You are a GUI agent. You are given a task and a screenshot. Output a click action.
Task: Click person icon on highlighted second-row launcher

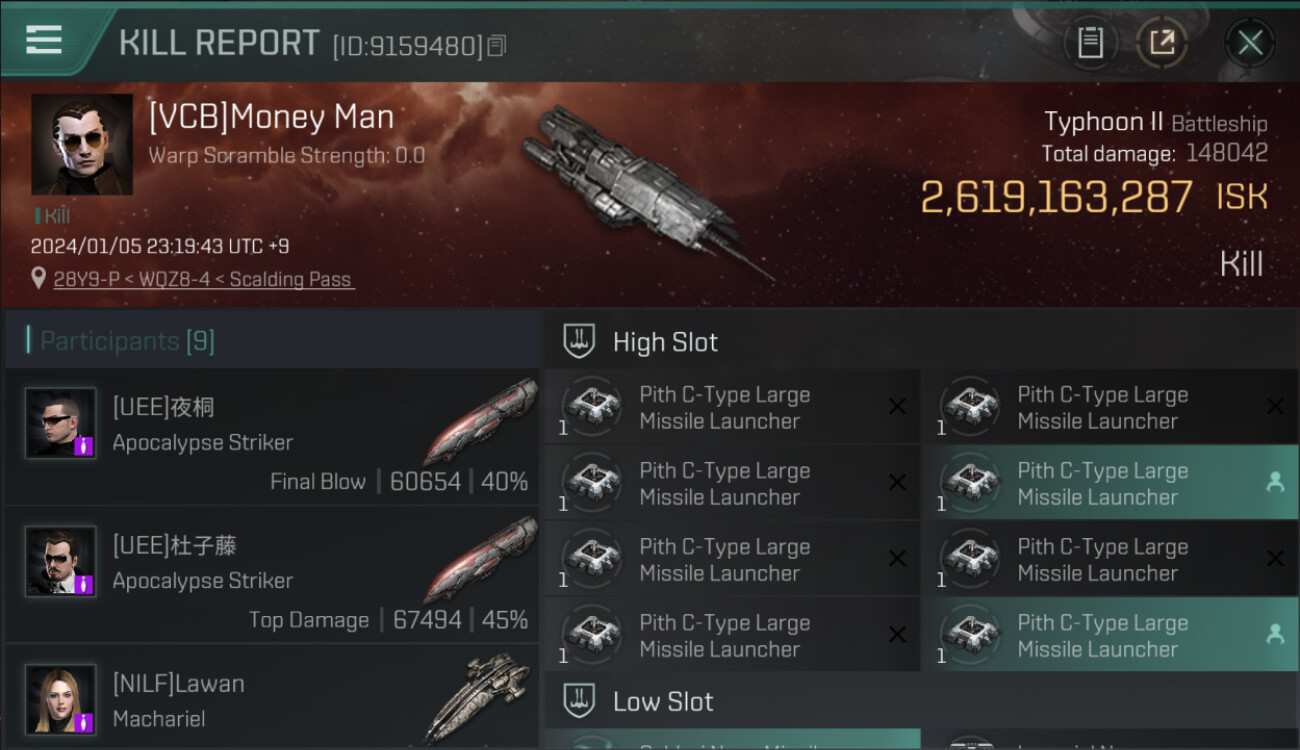[1275, 483]
